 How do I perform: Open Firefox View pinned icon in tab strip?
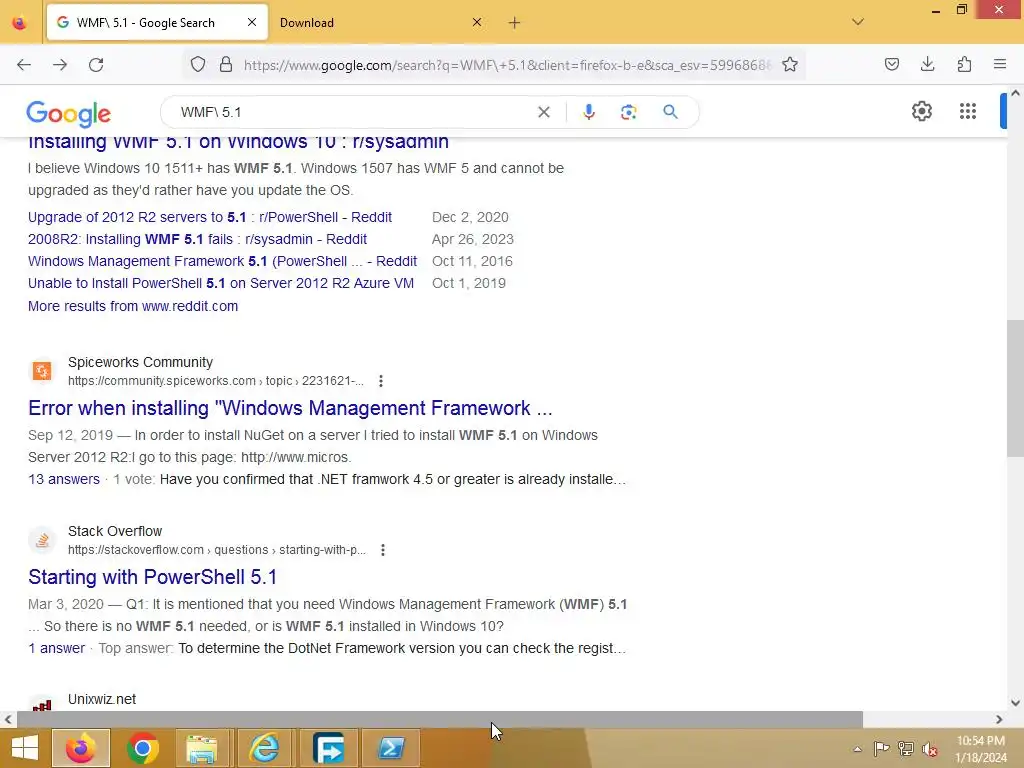coord(20,23)
